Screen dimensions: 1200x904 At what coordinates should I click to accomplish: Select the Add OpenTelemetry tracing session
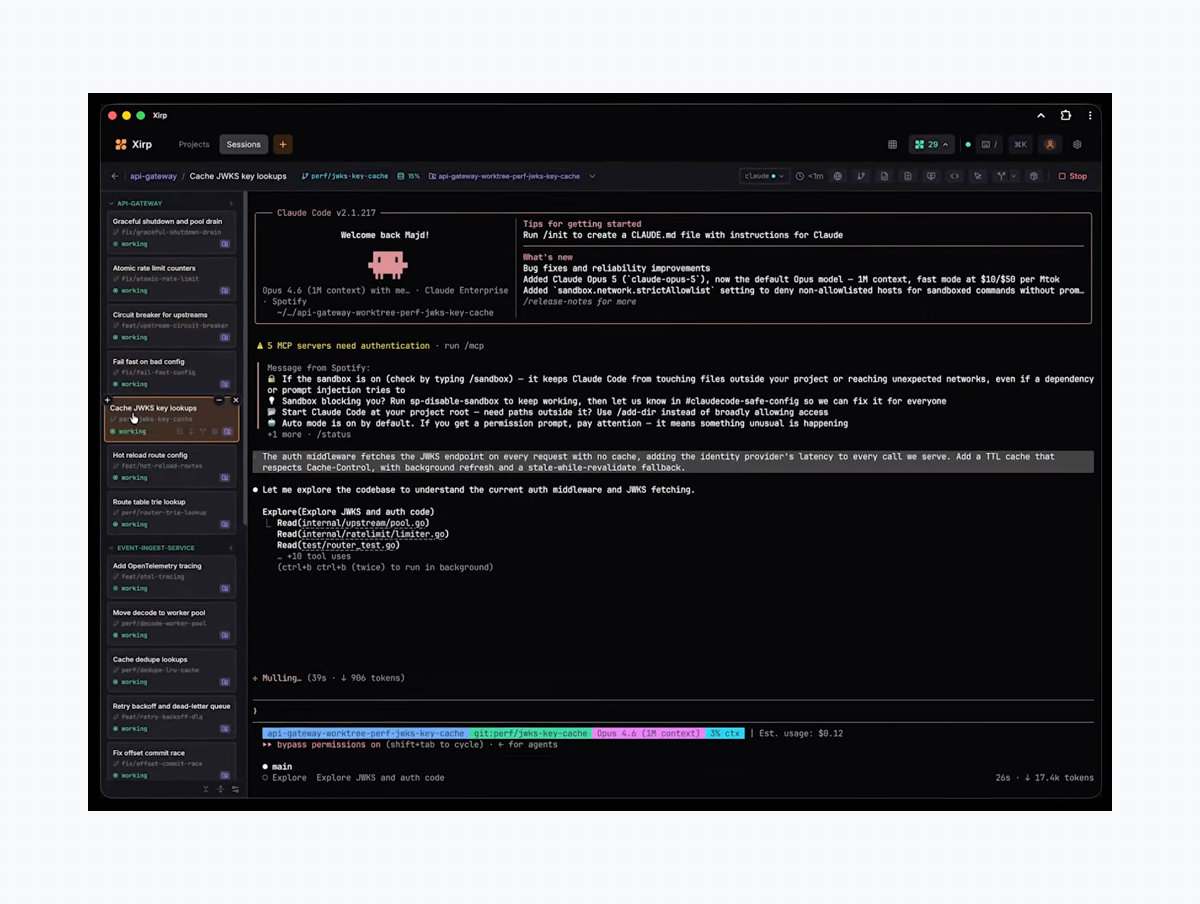[x=172, y=576]
